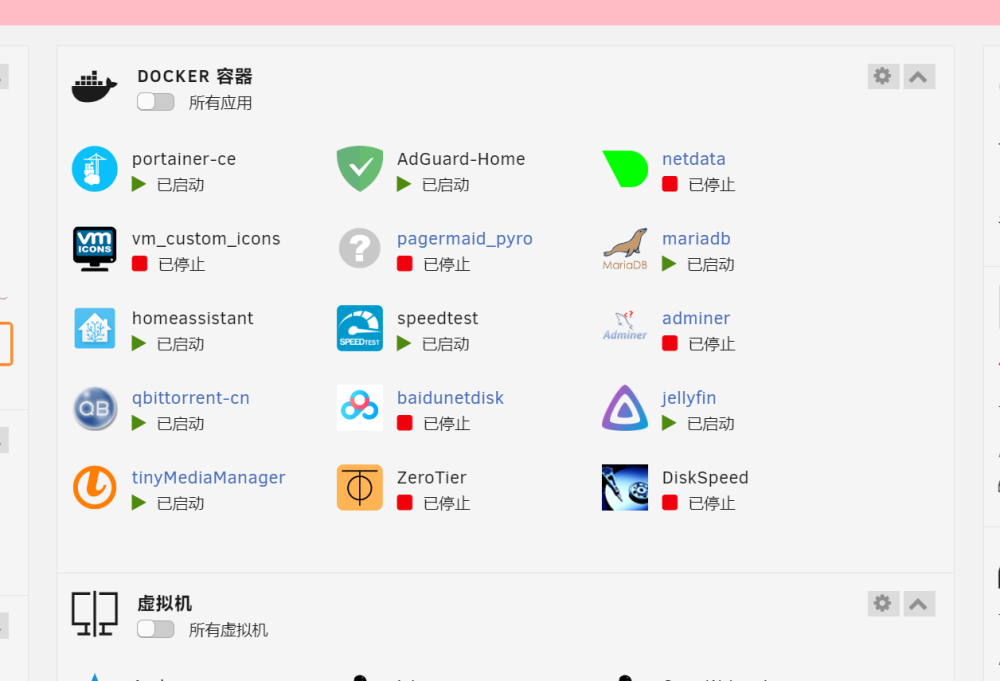
Task: Click the homeassistant name text
Action: [x=193, y=318]
